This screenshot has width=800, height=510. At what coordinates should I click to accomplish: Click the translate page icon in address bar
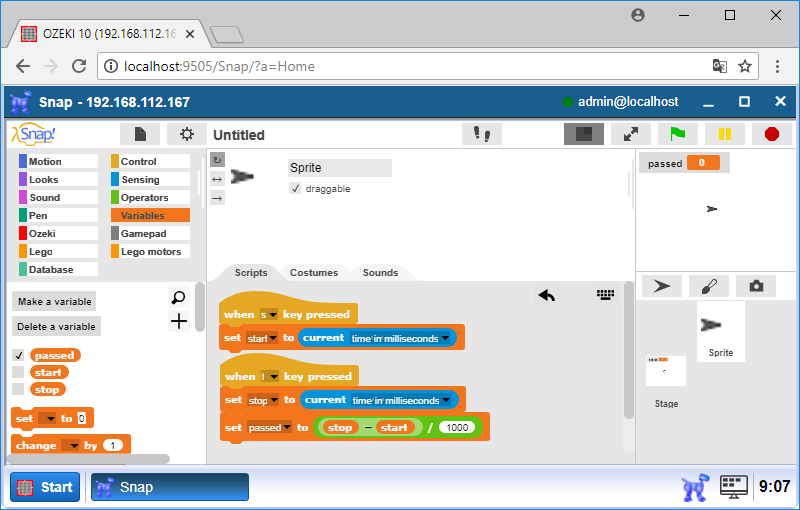(x=719, y=66)
